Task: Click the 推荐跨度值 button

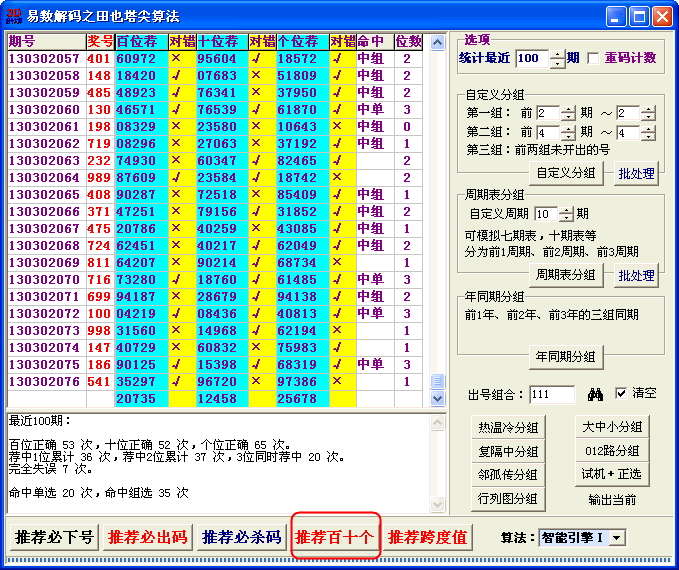Action: click(428, 537)
